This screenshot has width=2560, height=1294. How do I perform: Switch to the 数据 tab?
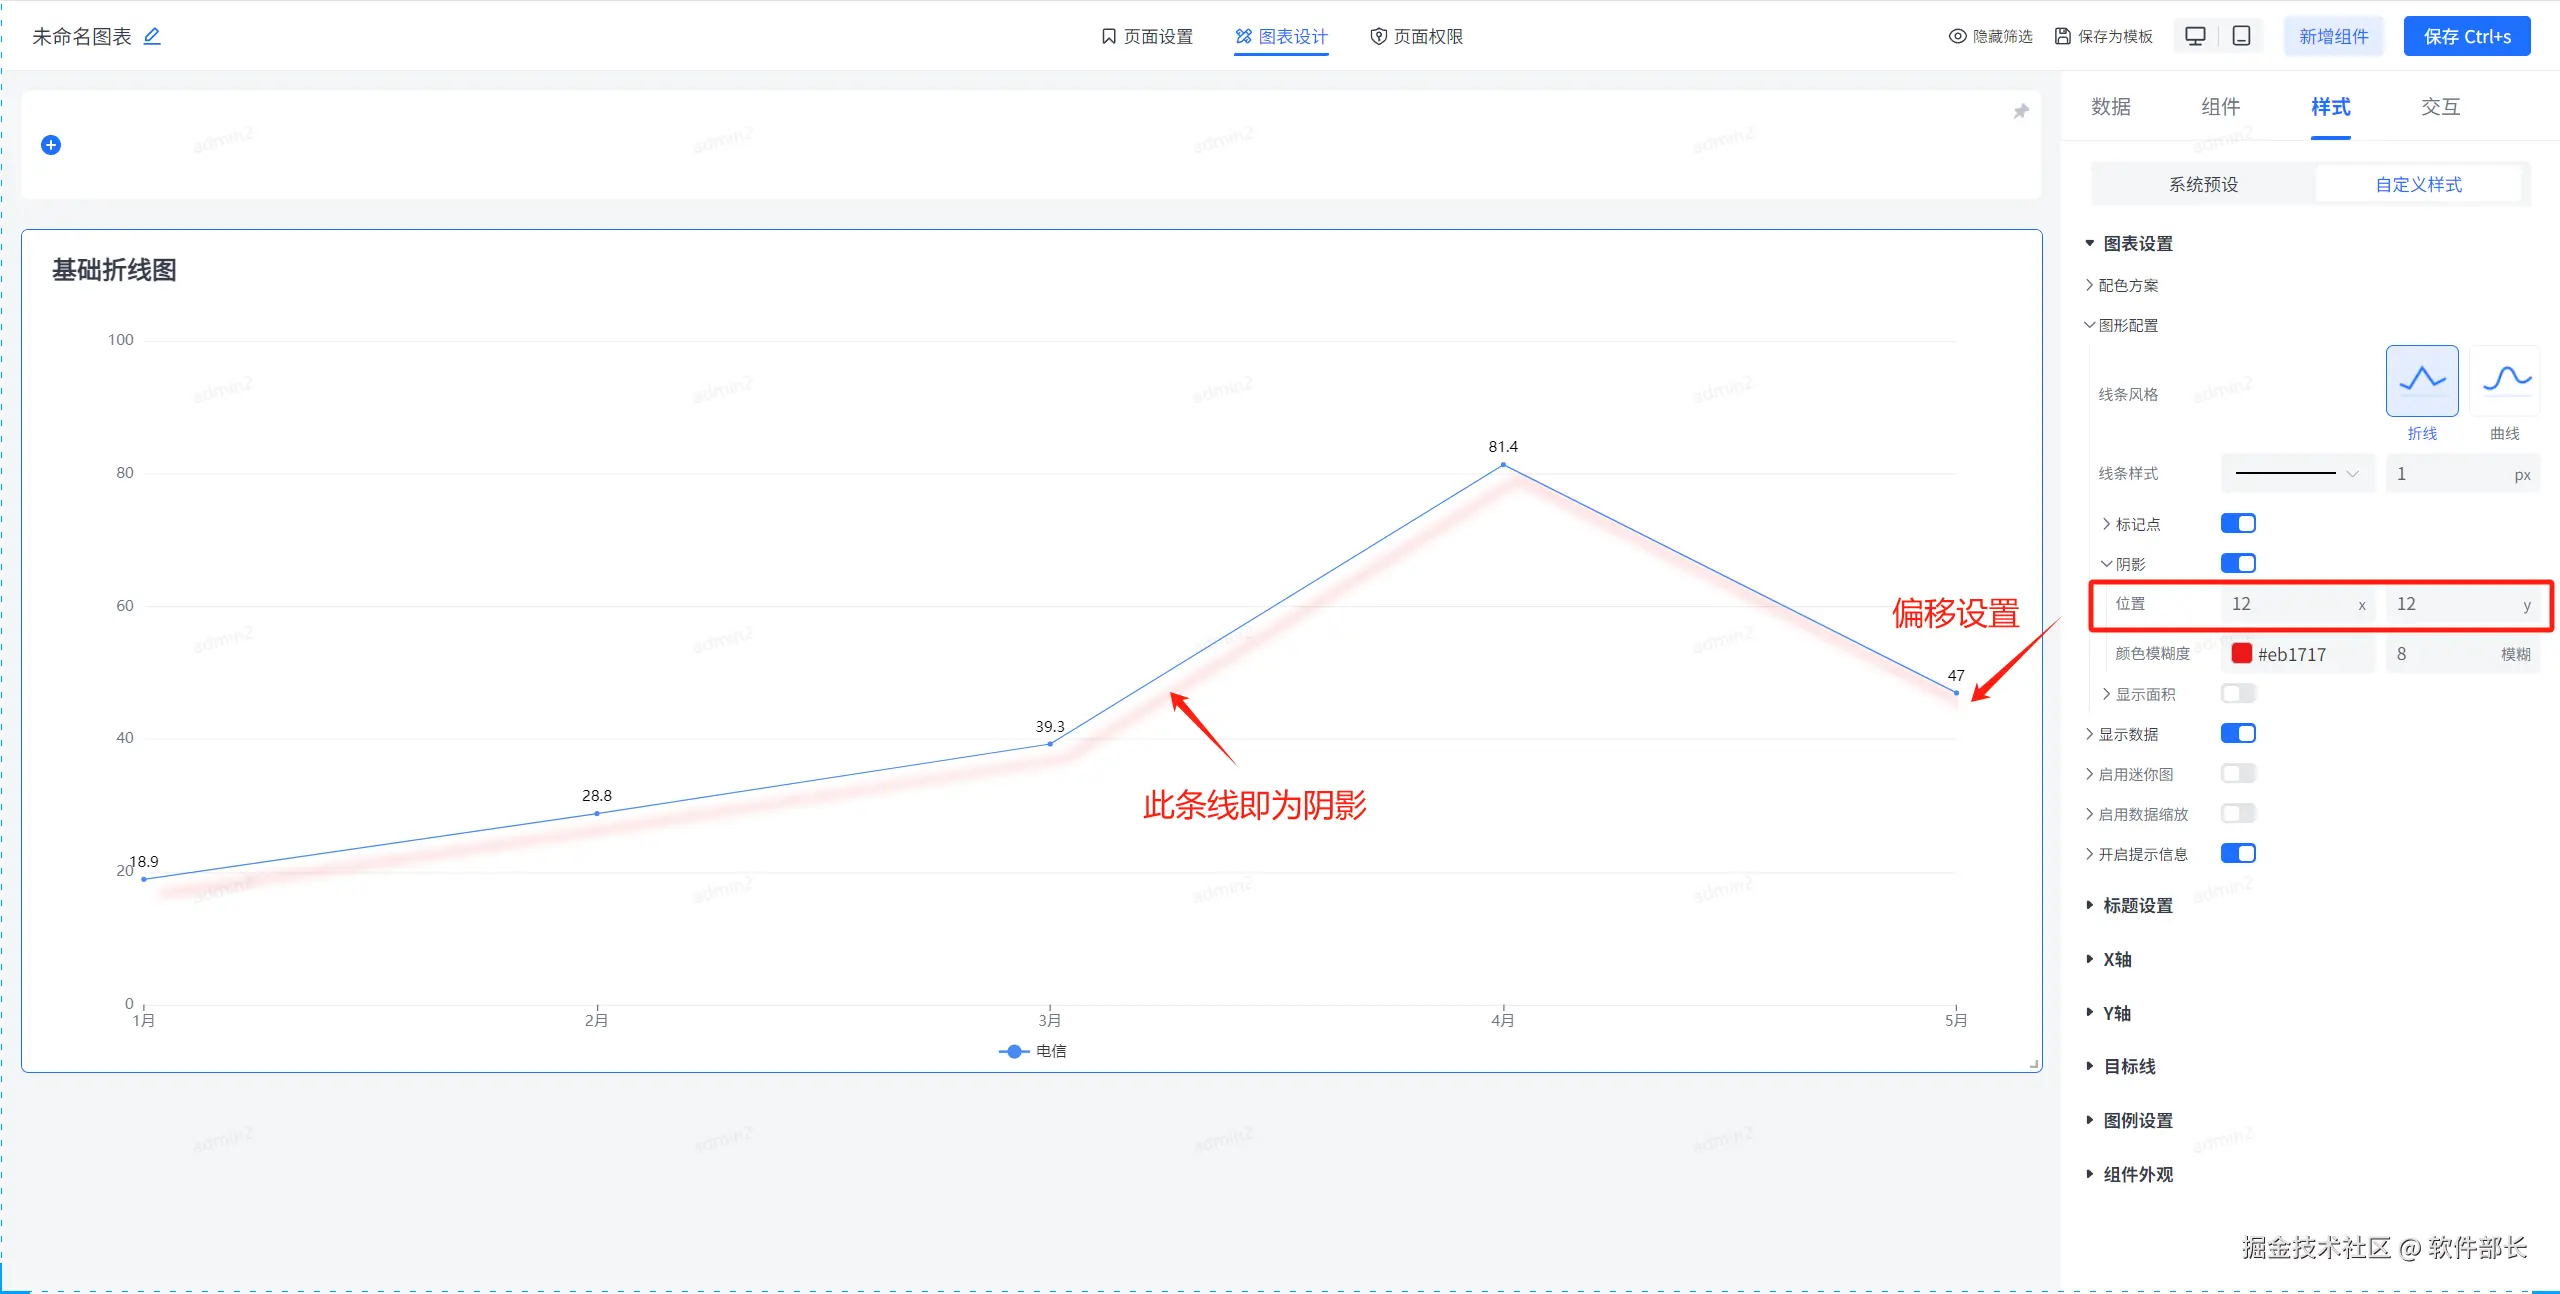[2110, 107]
